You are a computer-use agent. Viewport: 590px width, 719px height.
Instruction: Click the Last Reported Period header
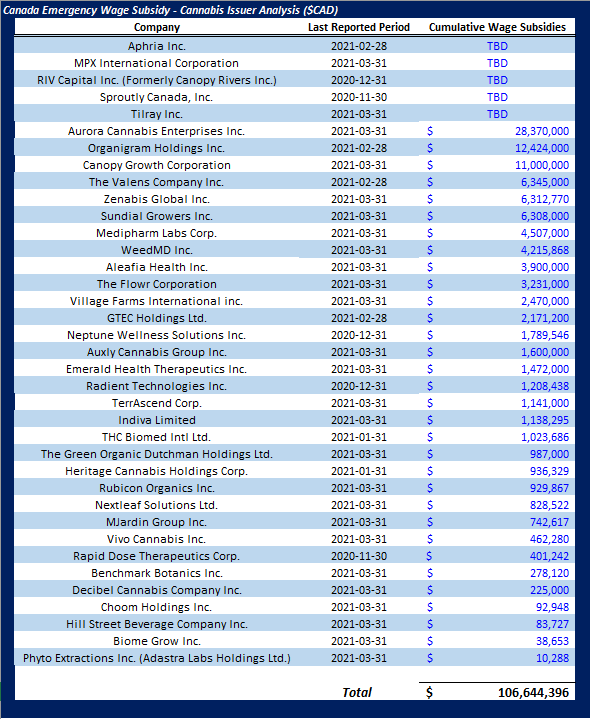[358, 28]
